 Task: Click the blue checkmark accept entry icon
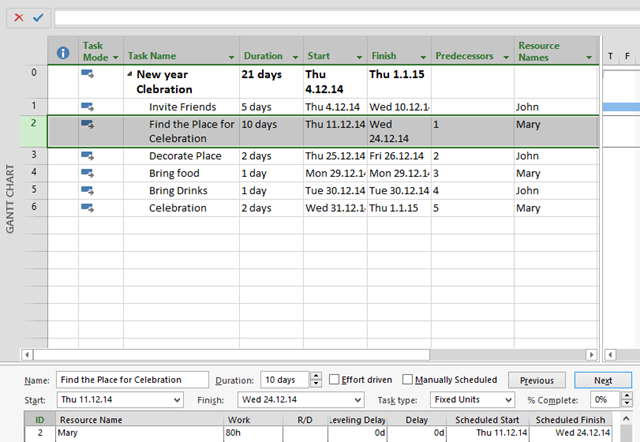click(38, 17)
